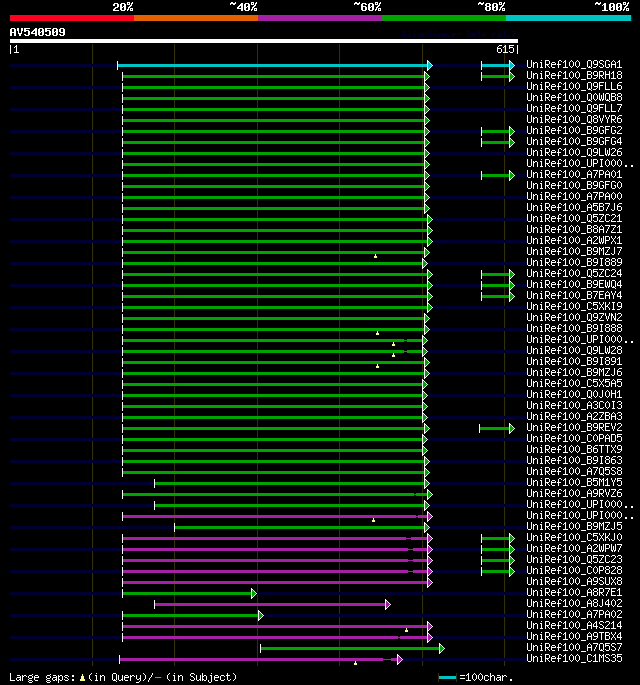This screenshot has height=685, width=640.
Task: Select the UniRef100_A2WPW7 label
Action: pyautogui.click(x=574, y=549)
